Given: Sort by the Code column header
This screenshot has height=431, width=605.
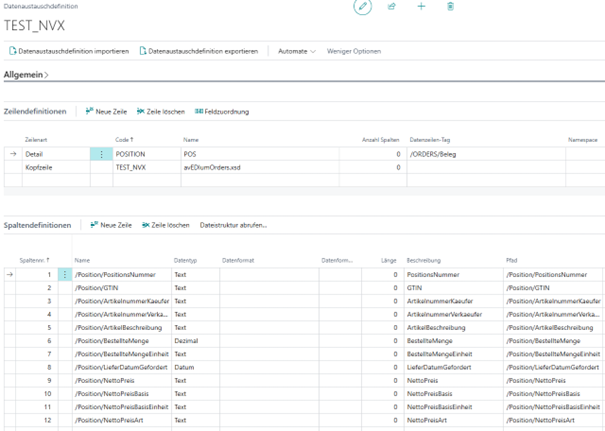Looking at the screenshot, I should [x=123, y=140].
